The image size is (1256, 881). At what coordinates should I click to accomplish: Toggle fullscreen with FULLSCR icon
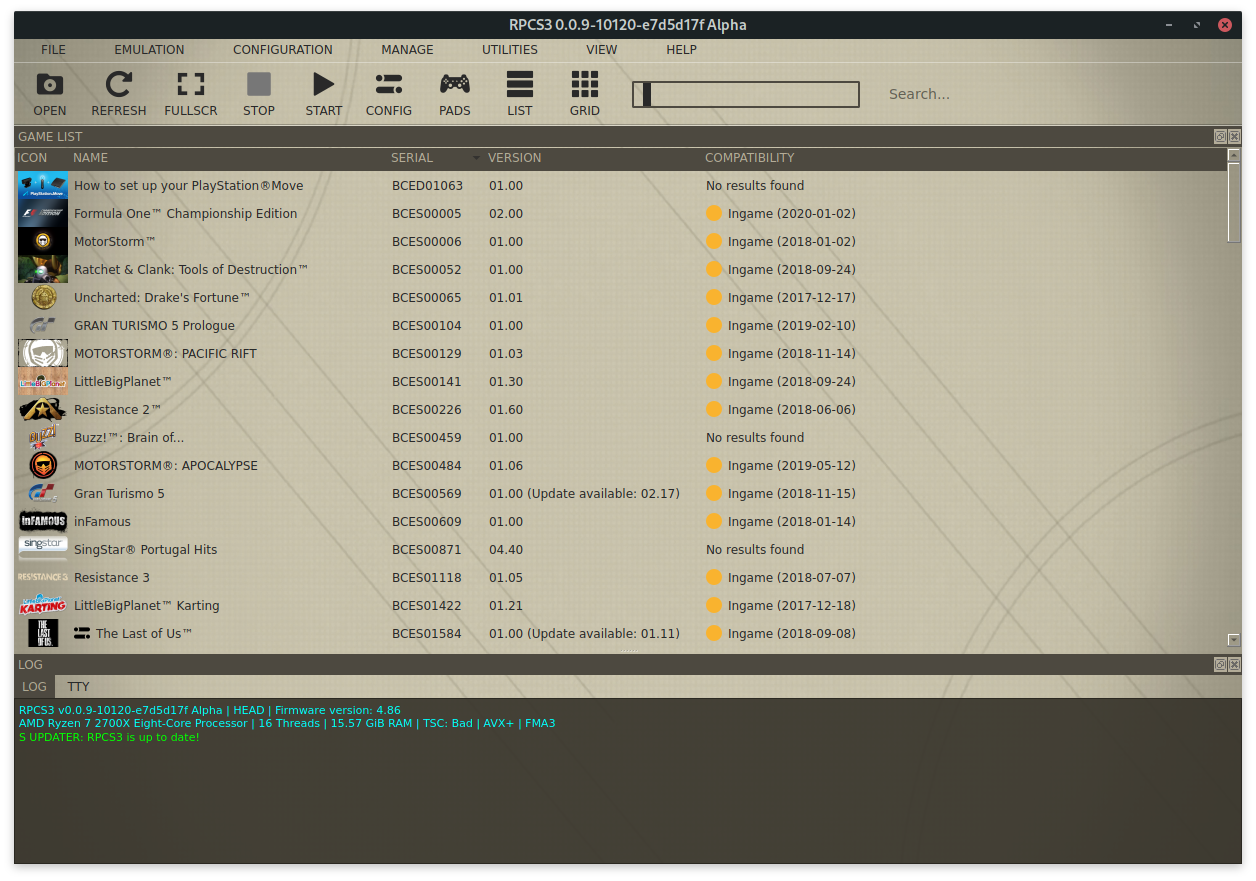tap(191, 84)
